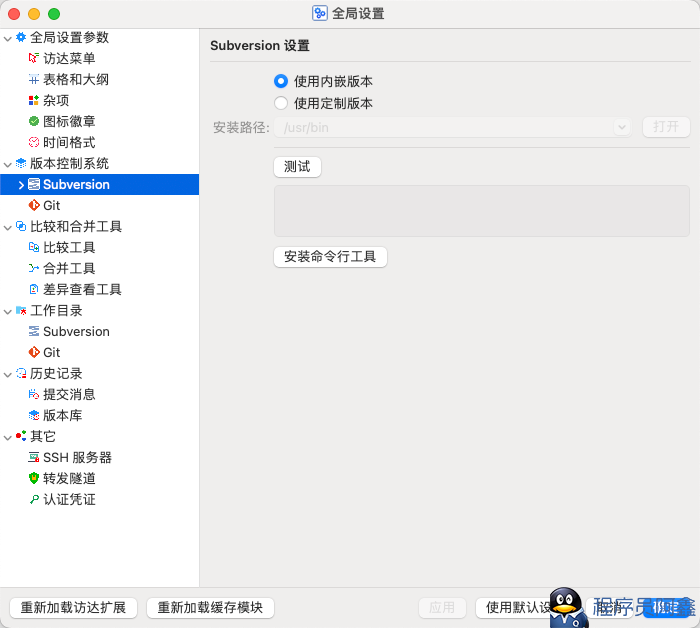Click the 比较工具 icon
This screenshot has width=700, height=628.
[x=34, y=247]
